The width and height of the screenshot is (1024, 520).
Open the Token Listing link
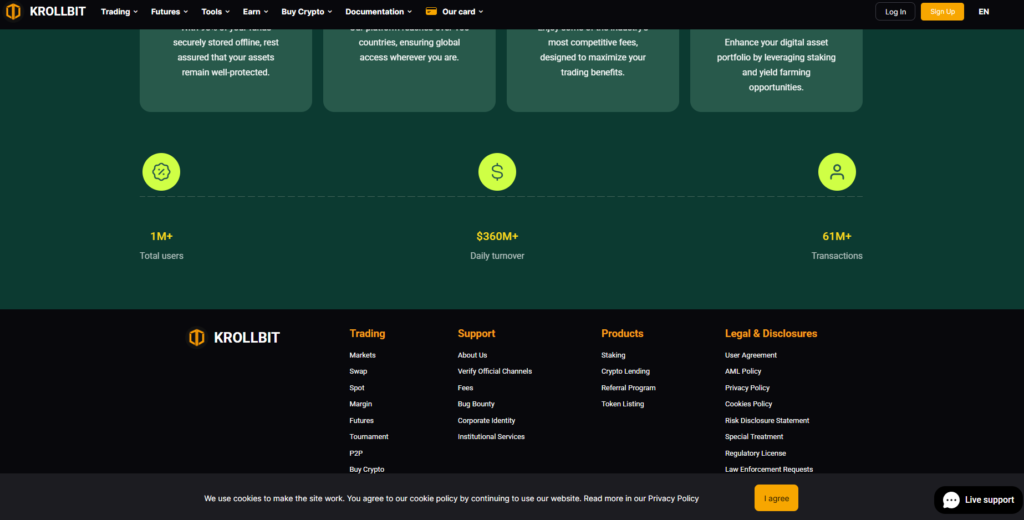(x=622, y=404)
